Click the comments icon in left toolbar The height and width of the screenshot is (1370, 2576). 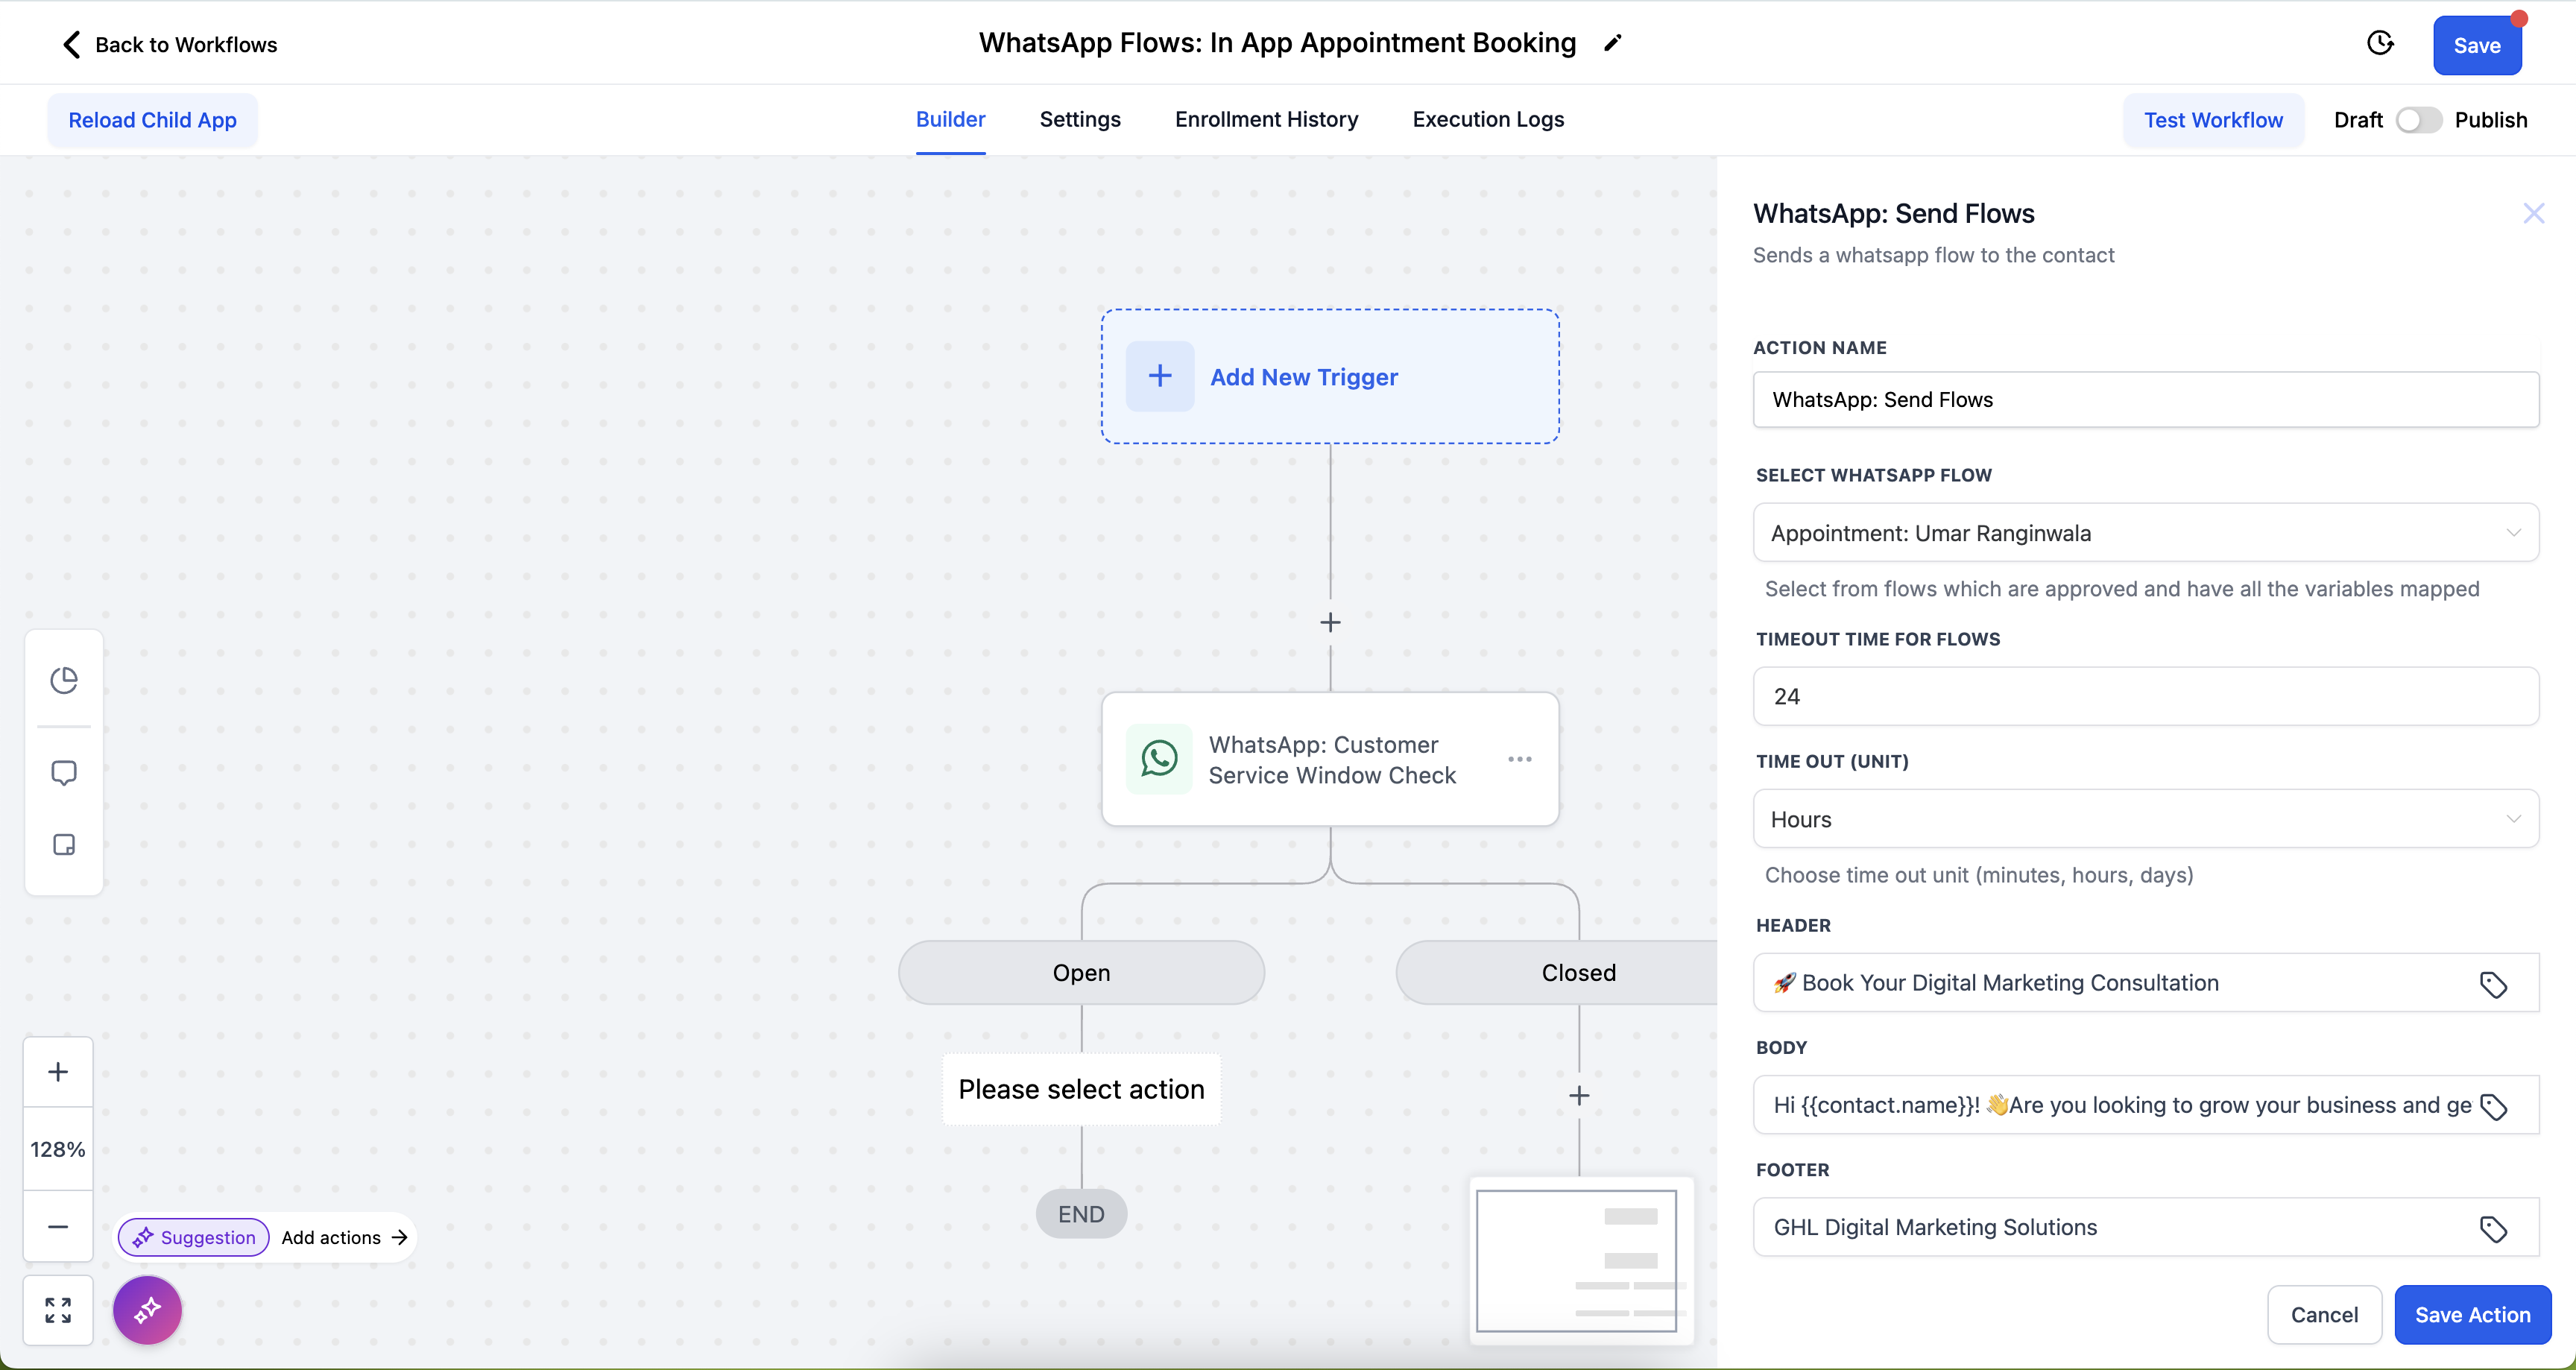tap(64, 772)
